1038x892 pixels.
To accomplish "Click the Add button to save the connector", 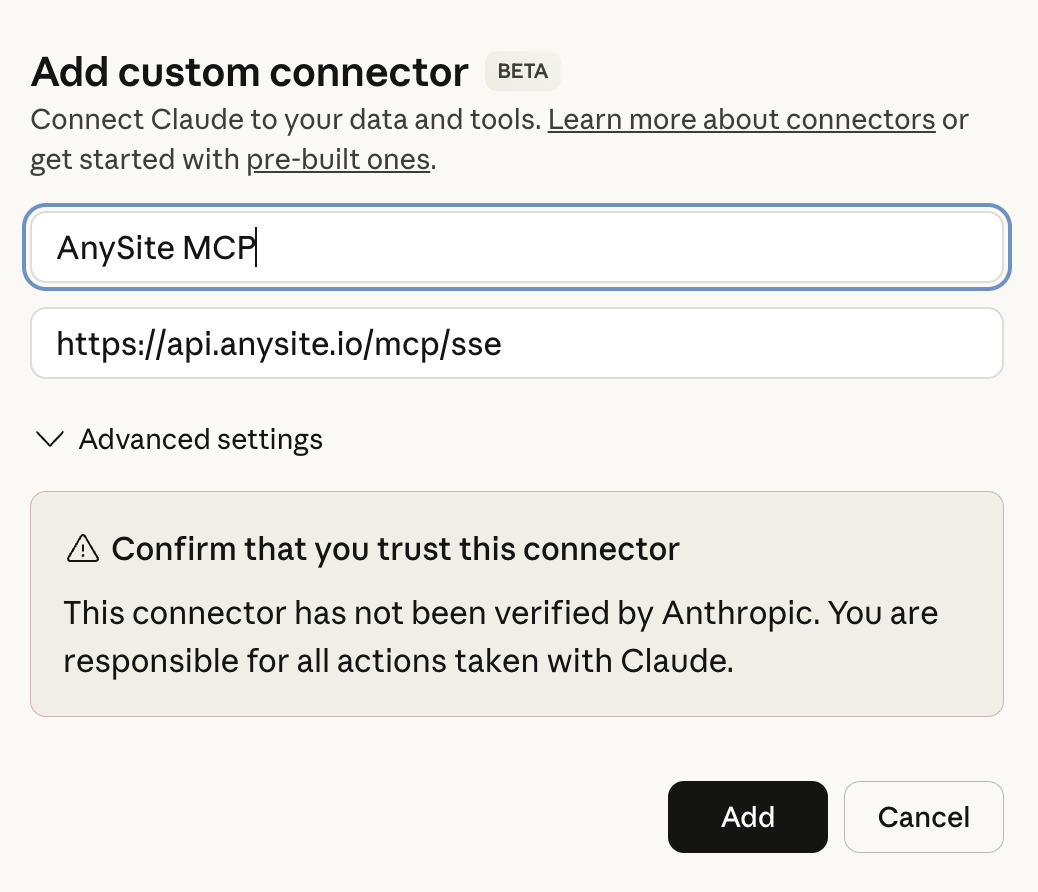I will [x=748, y=817].
